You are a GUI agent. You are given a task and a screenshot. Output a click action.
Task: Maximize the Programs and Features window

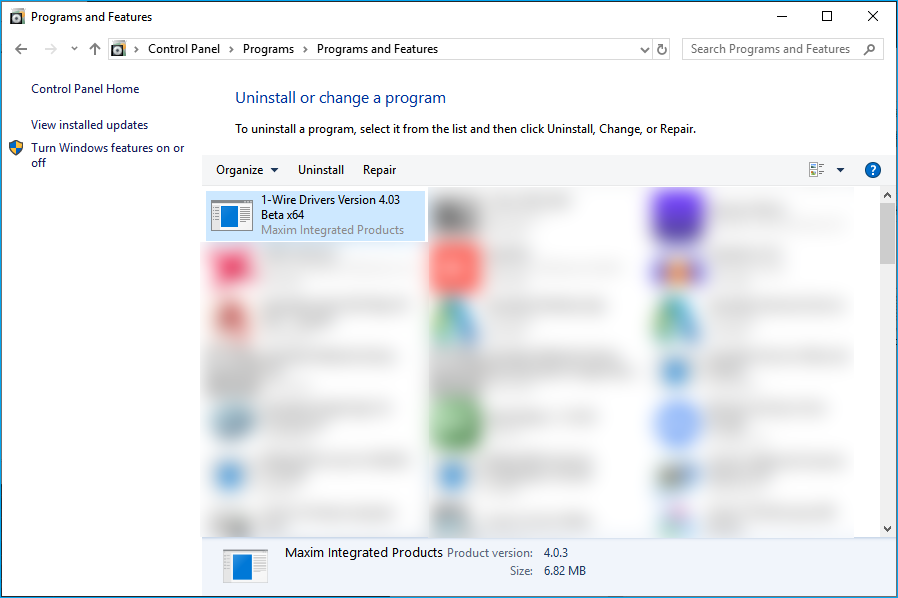point(827,17)
